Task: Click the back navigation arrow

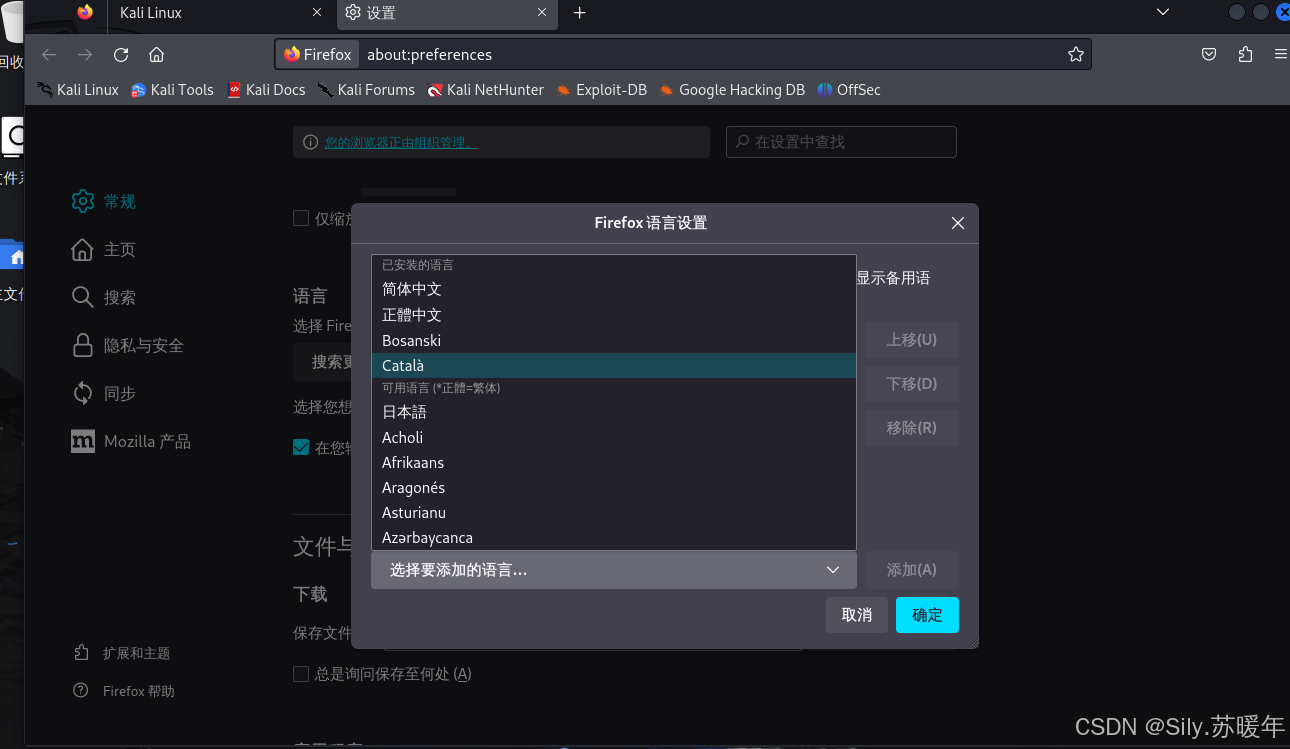Action: point(49,55)
